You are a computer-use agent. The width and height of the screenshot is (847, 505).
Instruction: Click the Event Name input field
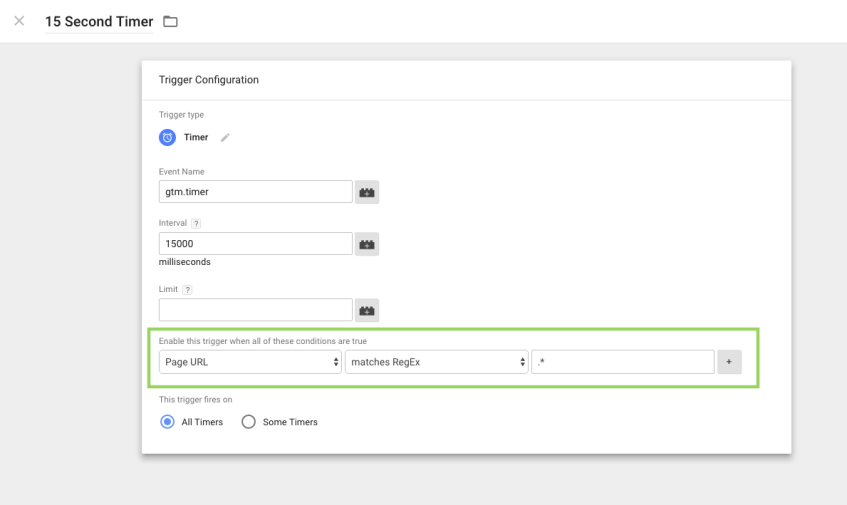click(x=255, y=192)
